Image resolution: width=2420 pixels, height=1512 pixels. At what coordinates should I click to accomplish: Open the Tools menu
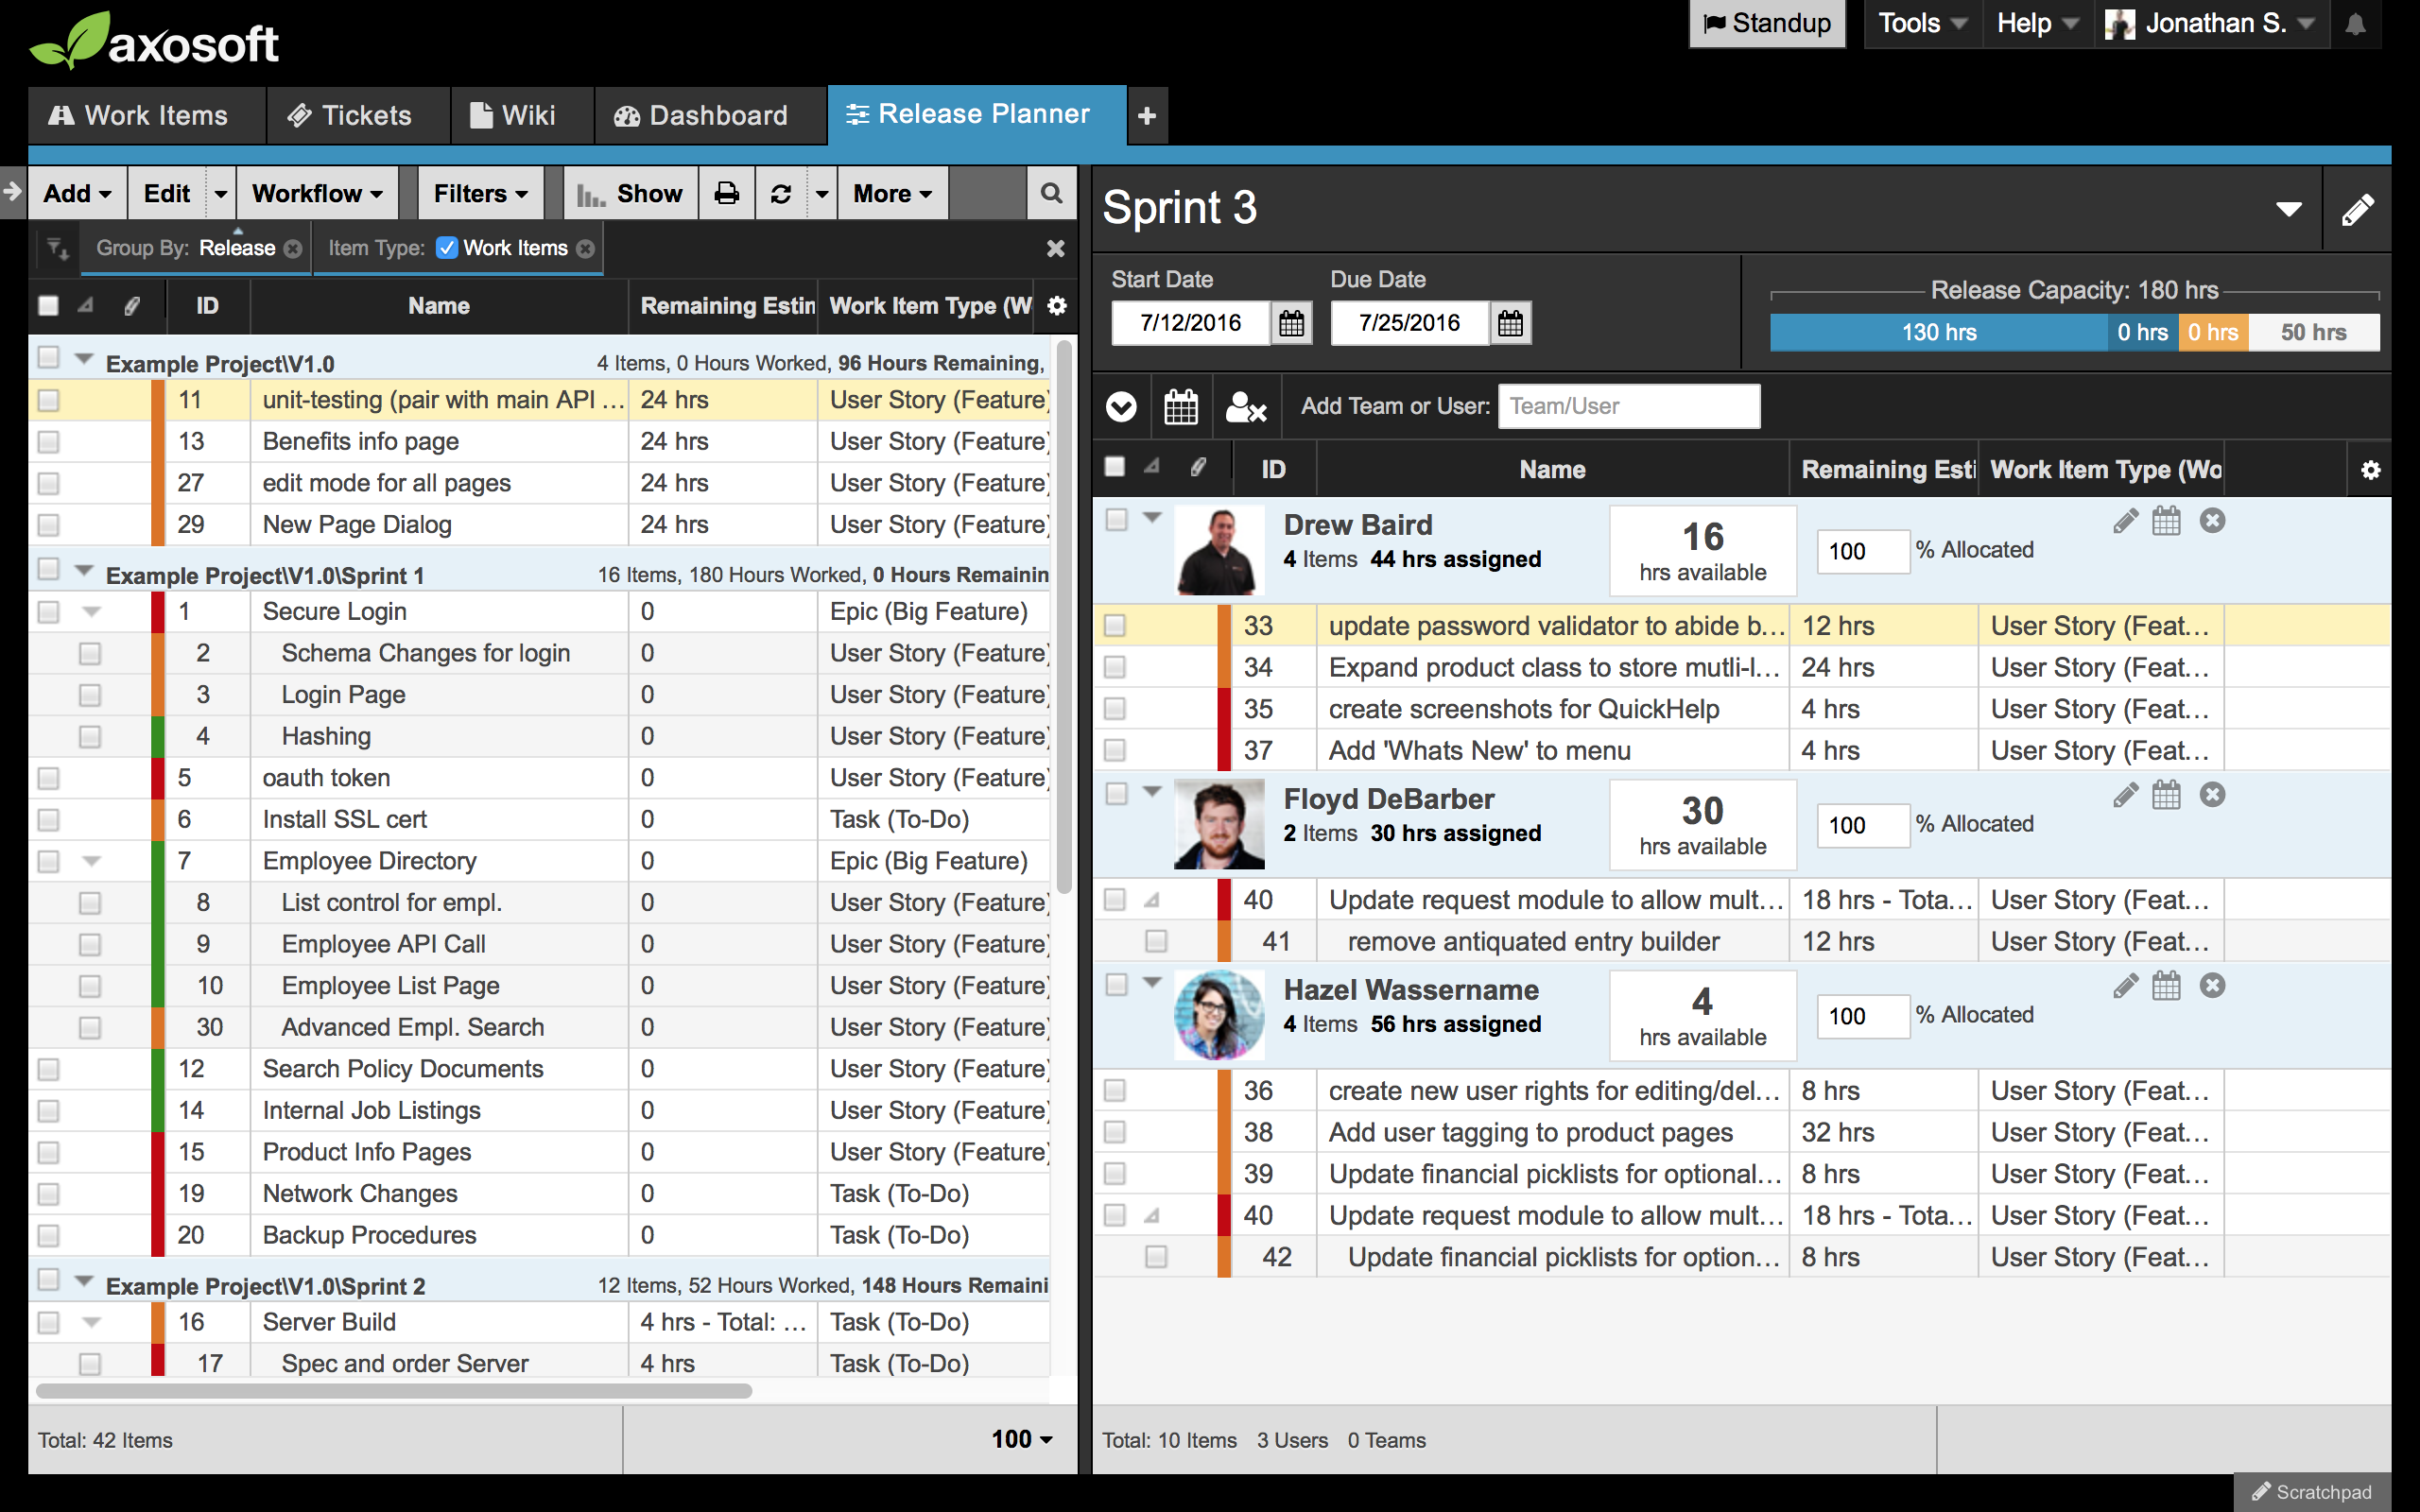[x=1921, y=24]
